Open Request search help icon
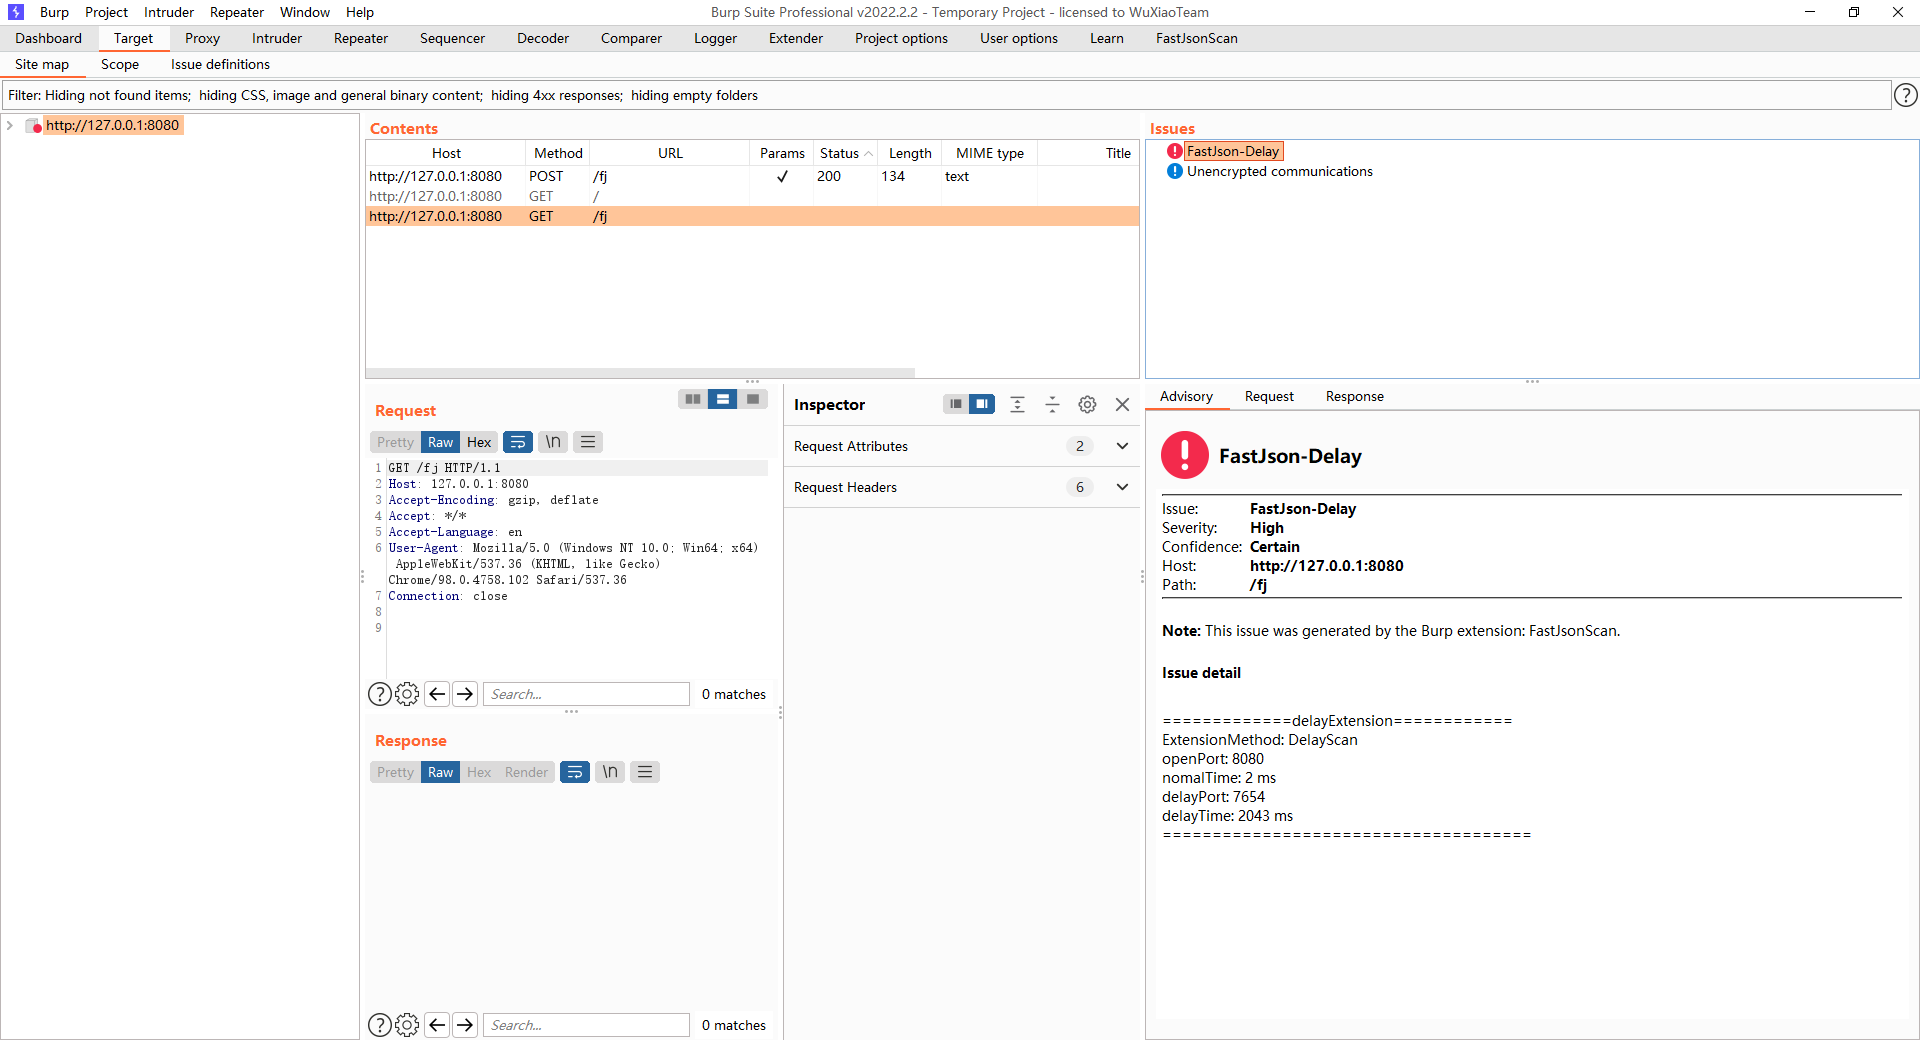Screen dimensions: 1920x1040 point(380,694)
